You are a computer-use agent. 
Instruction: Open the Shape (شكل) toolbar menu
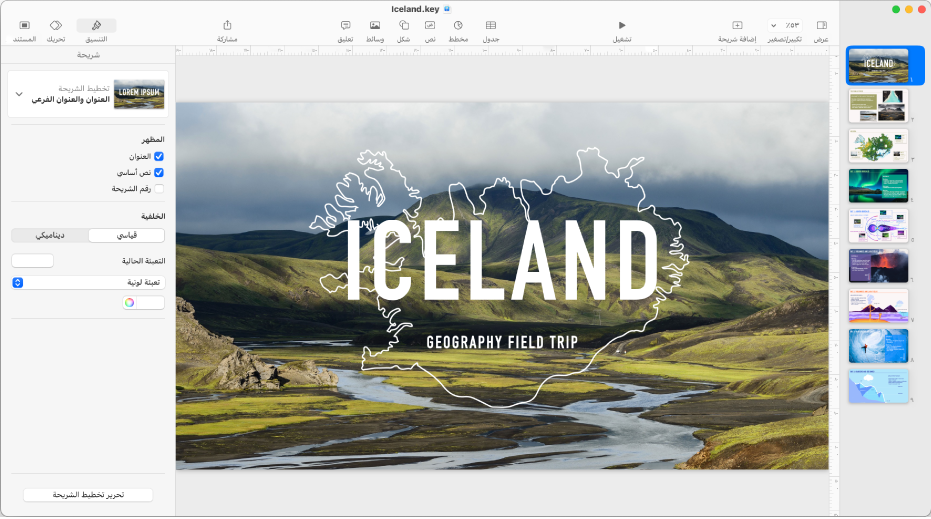click(x=404, y=26)
